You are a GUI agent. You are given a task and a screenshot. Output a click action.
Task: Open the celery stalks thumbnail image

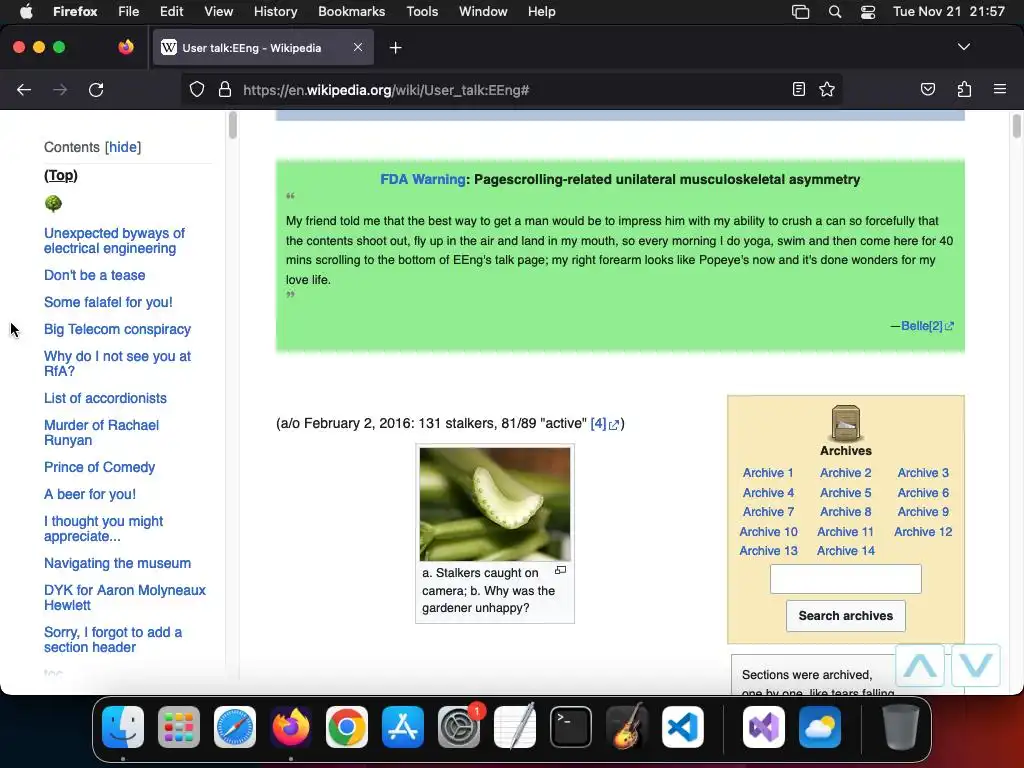coord(494,504)
